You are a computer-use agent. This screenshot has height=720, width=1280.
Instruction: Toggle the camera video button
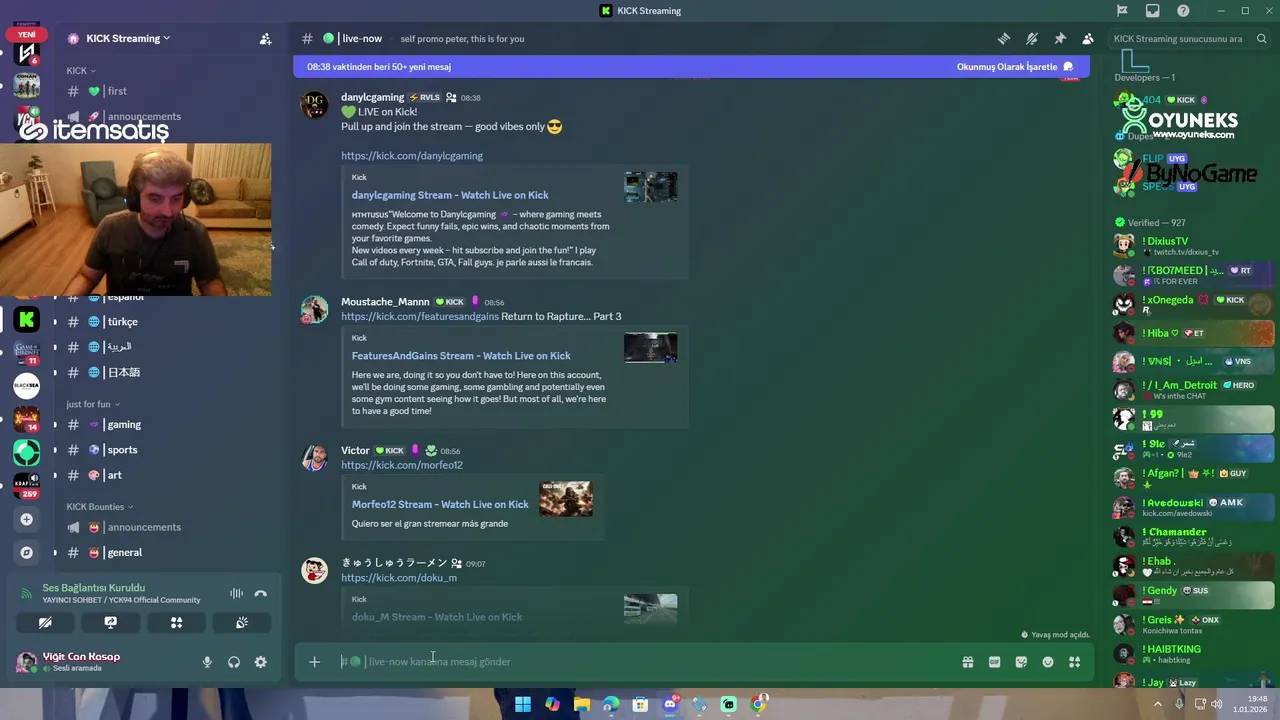click(x=45, y=622)
